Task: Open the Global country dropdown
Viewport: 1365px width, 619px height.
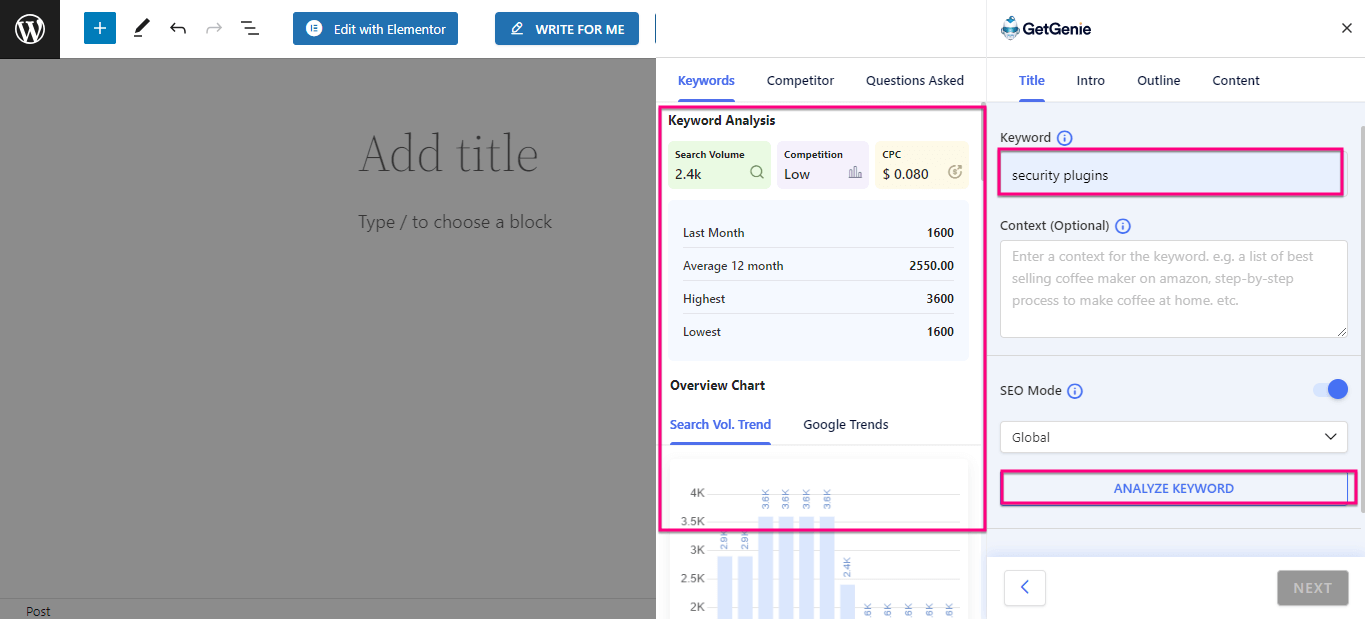Action: [x=1174, y=437]
